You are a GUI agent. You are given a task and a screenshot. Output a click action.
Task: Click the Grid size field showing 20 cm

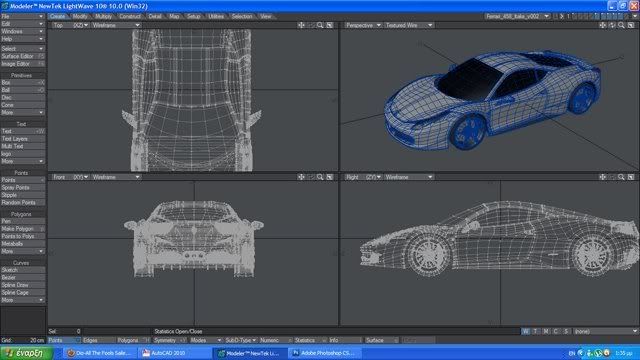point(22,340)
